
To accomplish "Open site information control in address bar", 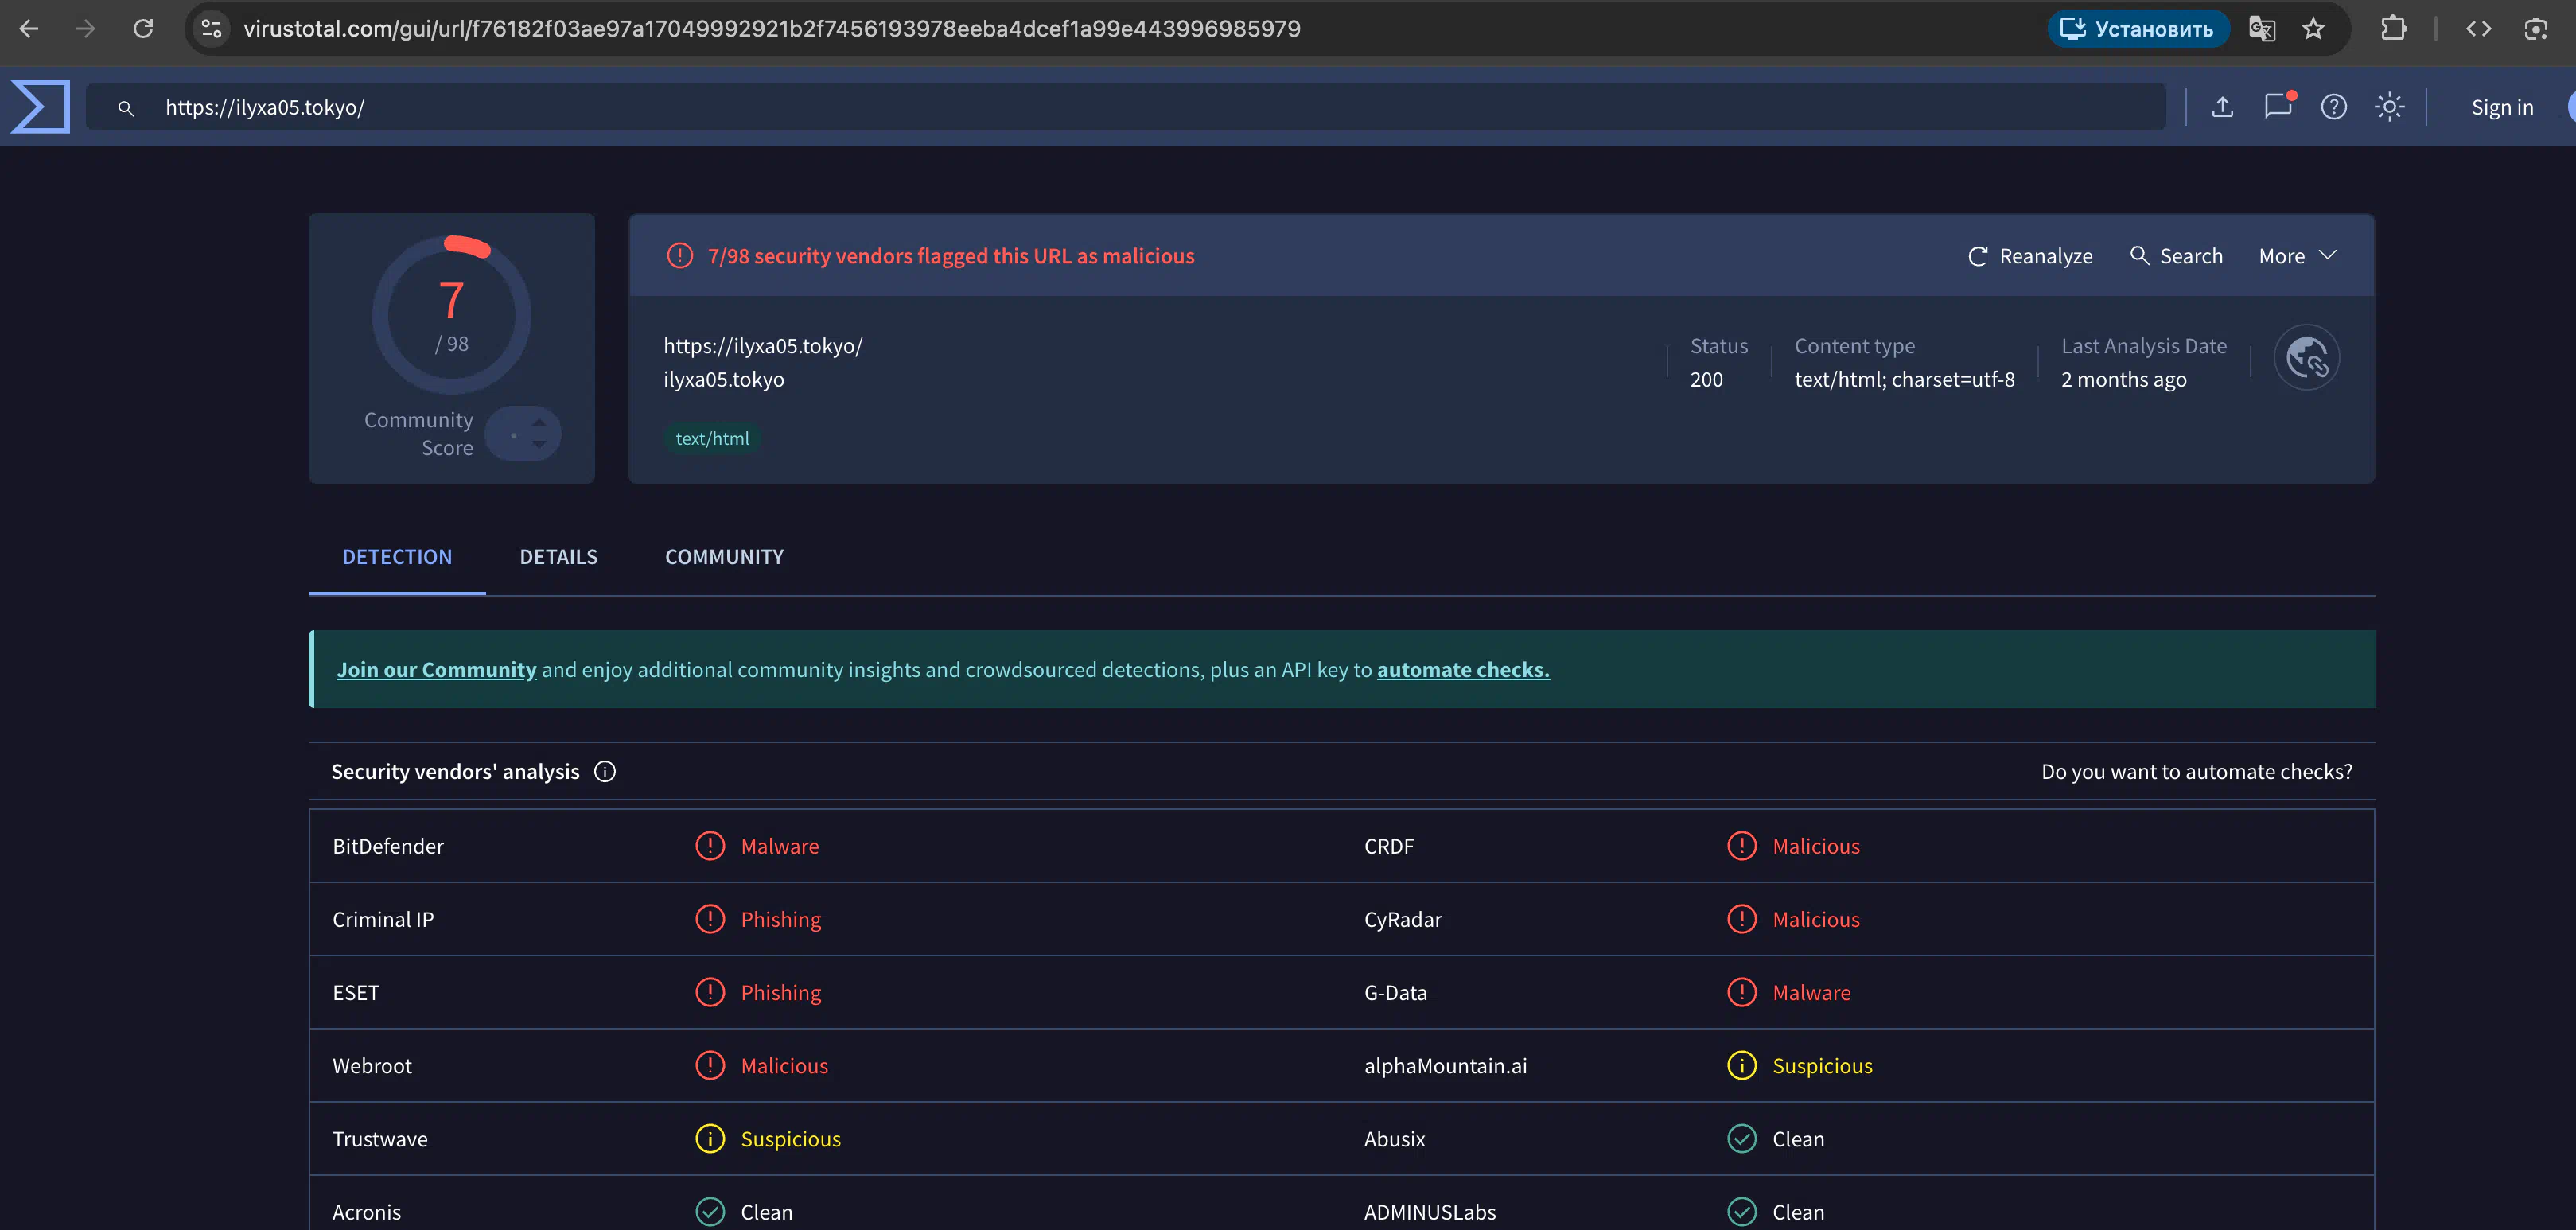I will pos(211,29).
